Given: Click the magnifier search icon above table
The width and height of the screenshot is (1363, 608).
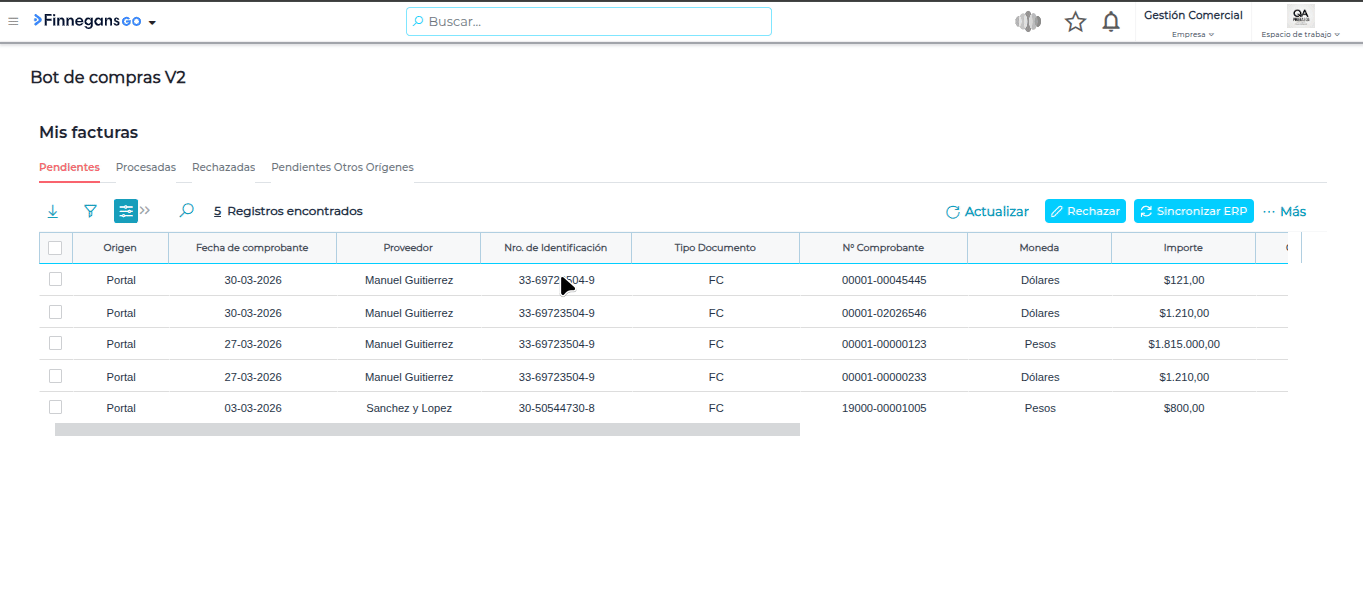Looking at the screenshot, I should click(186, 211).
